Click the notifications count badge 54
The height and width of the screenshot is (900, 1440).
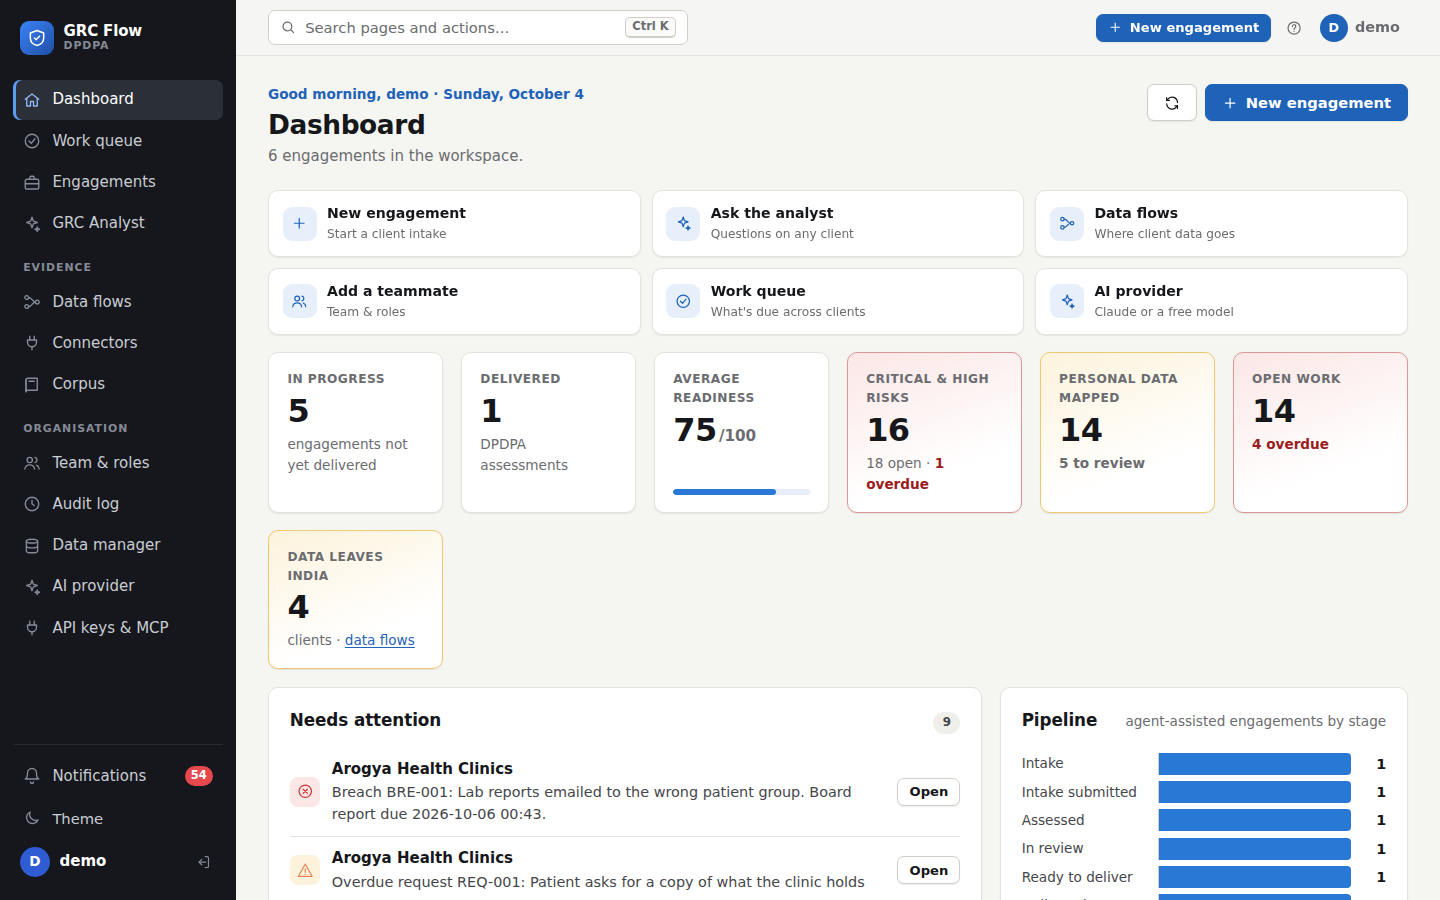pos(199,775)
